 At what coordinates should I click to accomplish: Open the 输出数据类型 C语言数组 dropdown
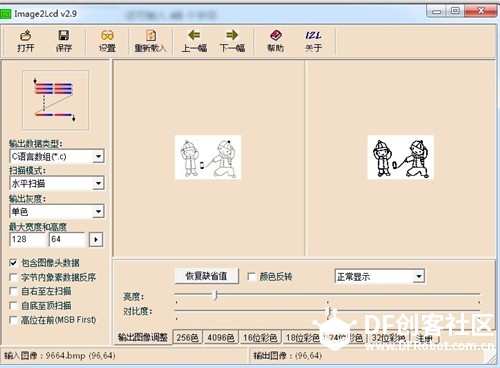98,156
